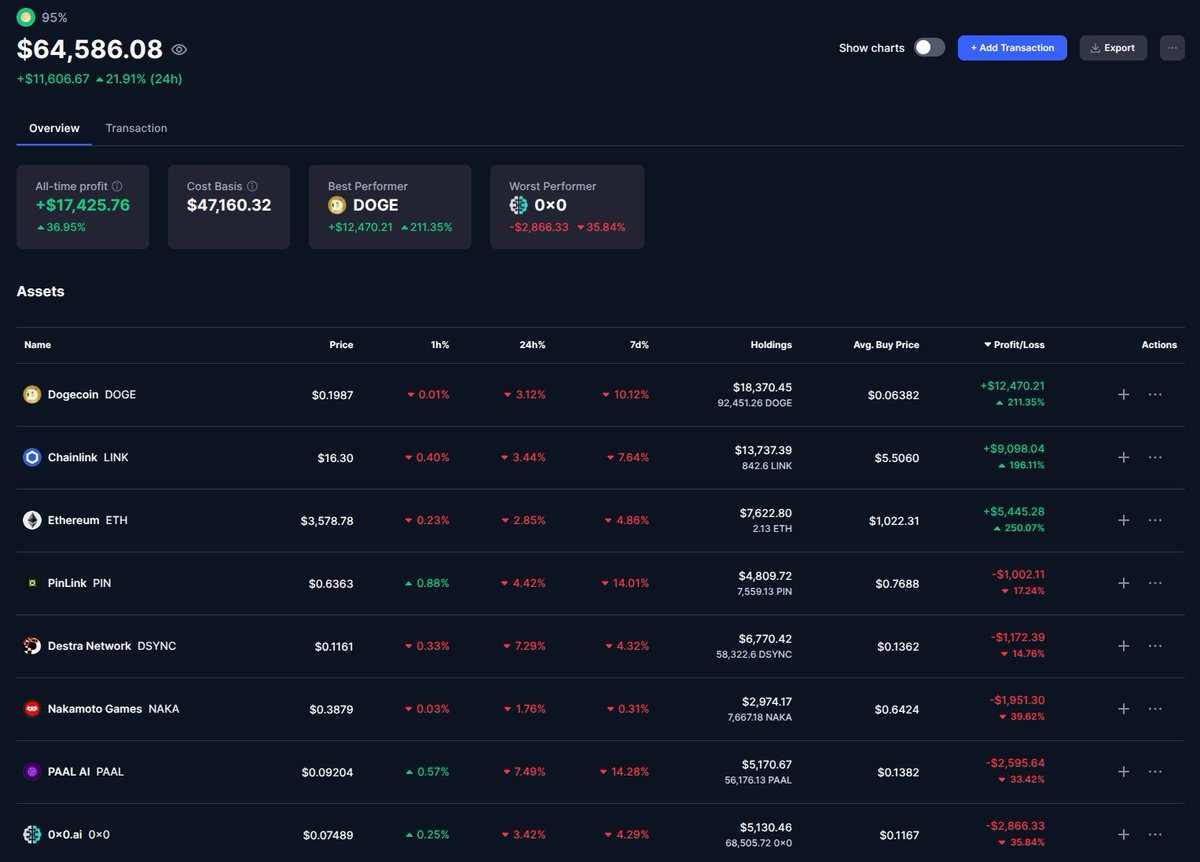The image size is (1200, 862).
Task: Open the Nakamoto Games NAKA asset name
Action: coord(114,709)
